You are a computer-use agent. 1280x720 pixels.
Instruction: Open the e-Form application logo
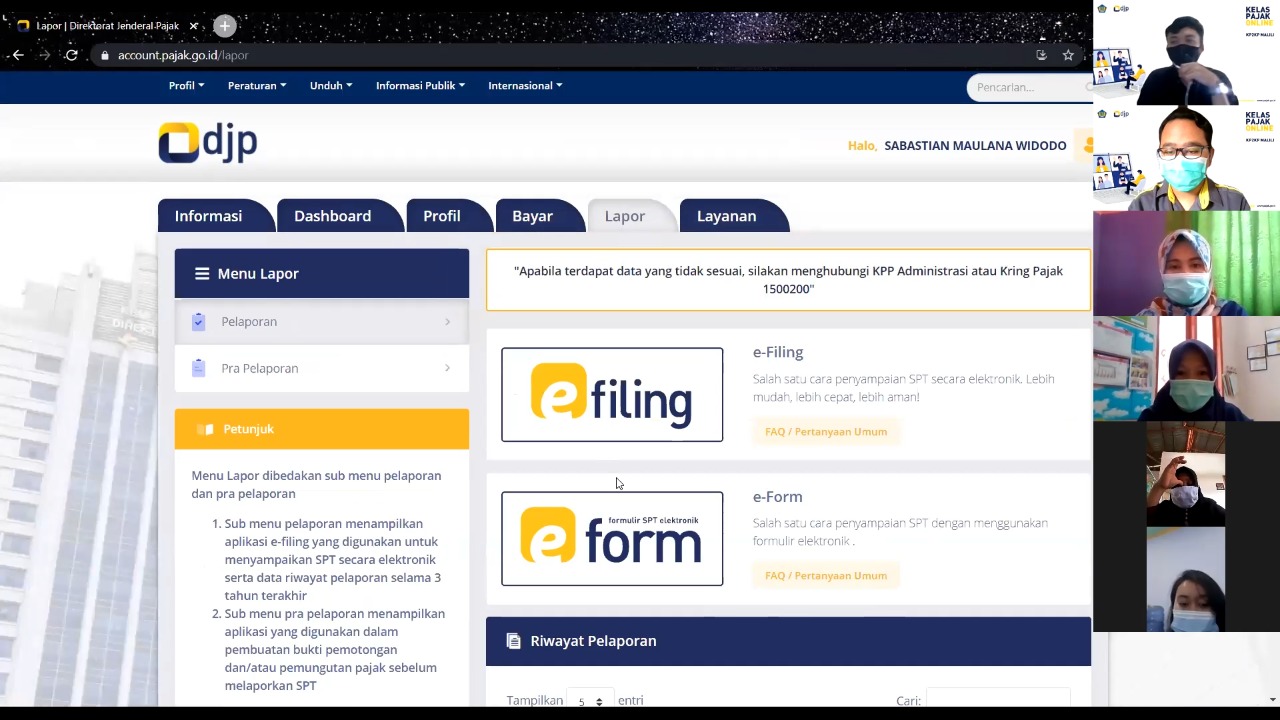[611, 539]
